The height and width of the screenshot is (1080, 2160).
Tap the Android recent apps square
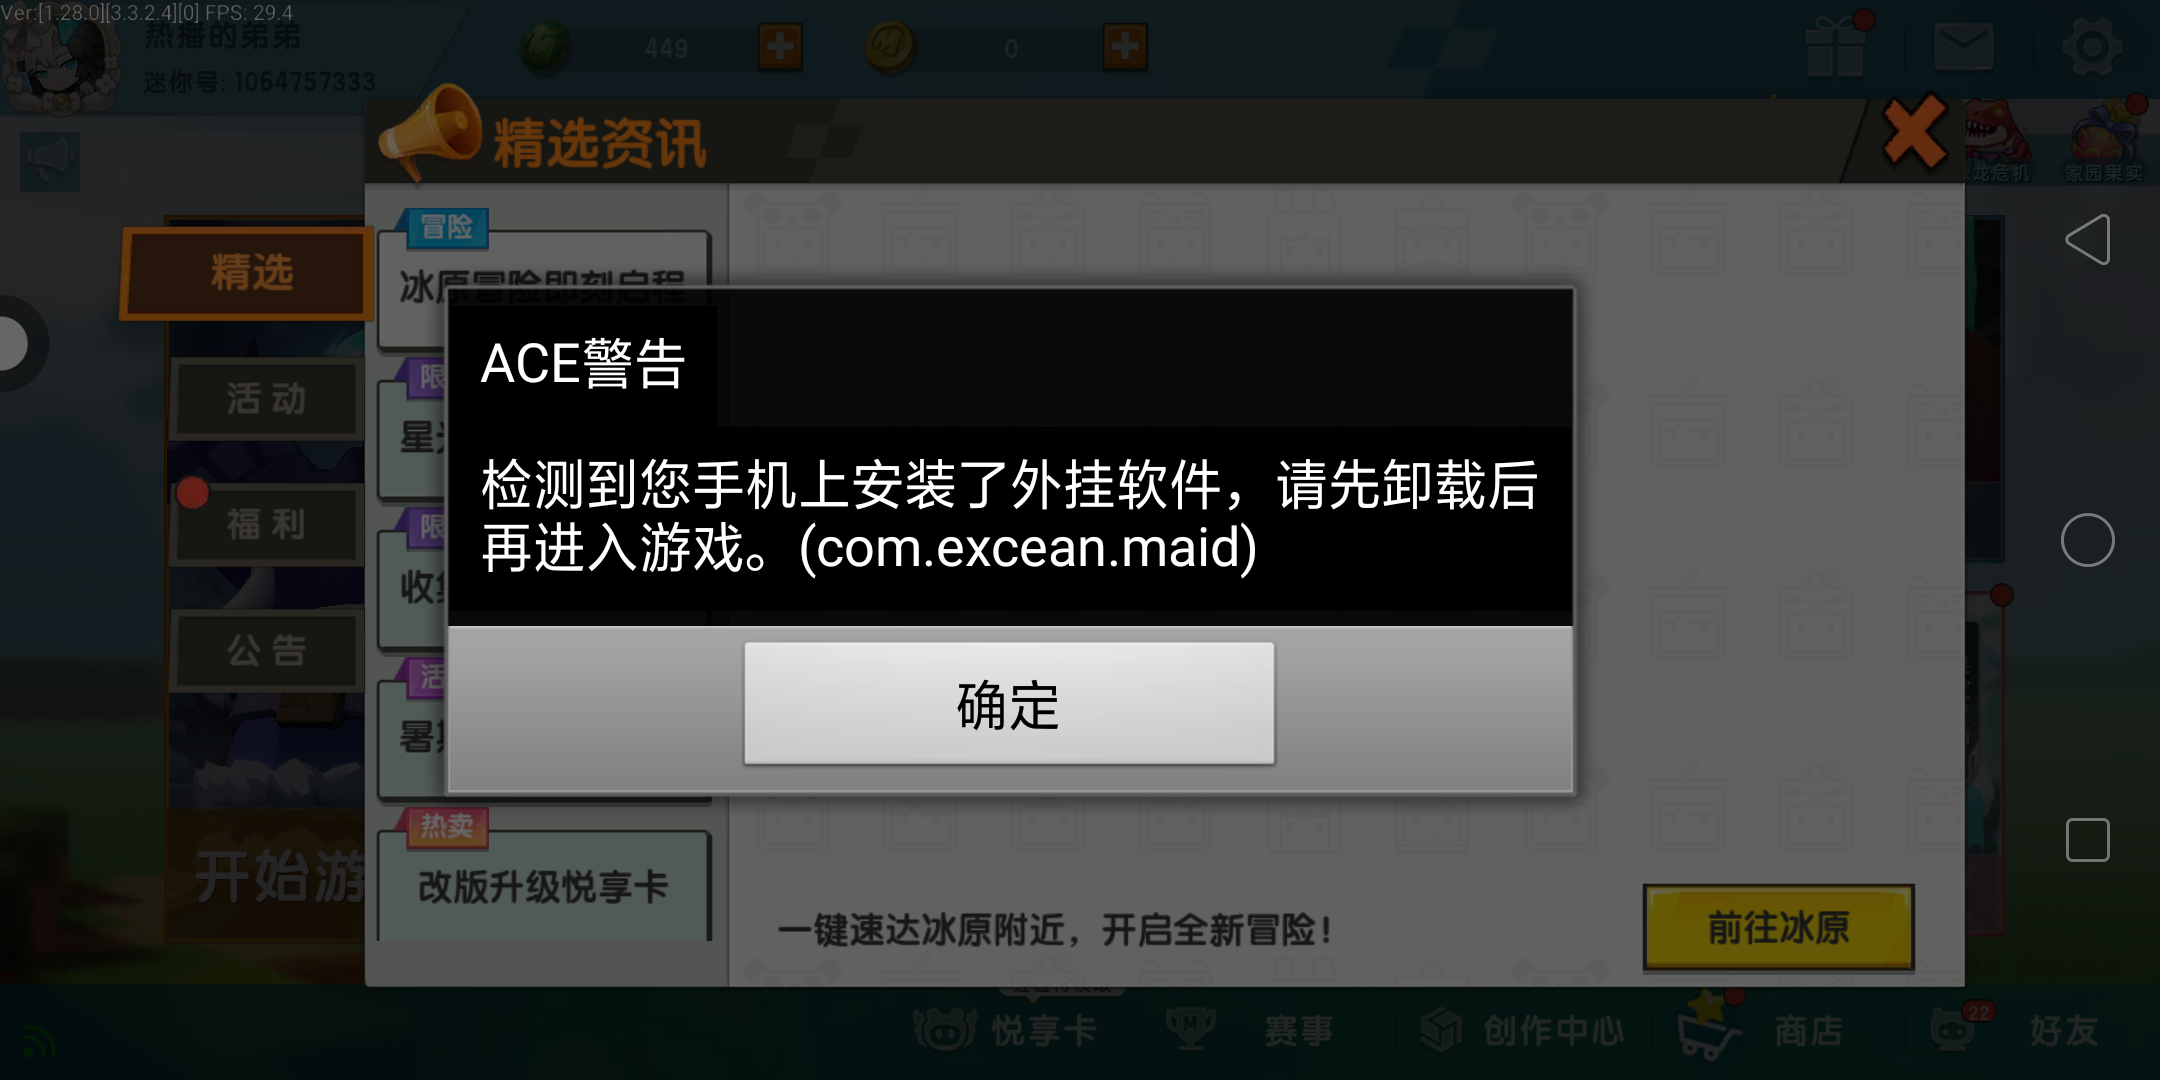[x=2088, y=840]
